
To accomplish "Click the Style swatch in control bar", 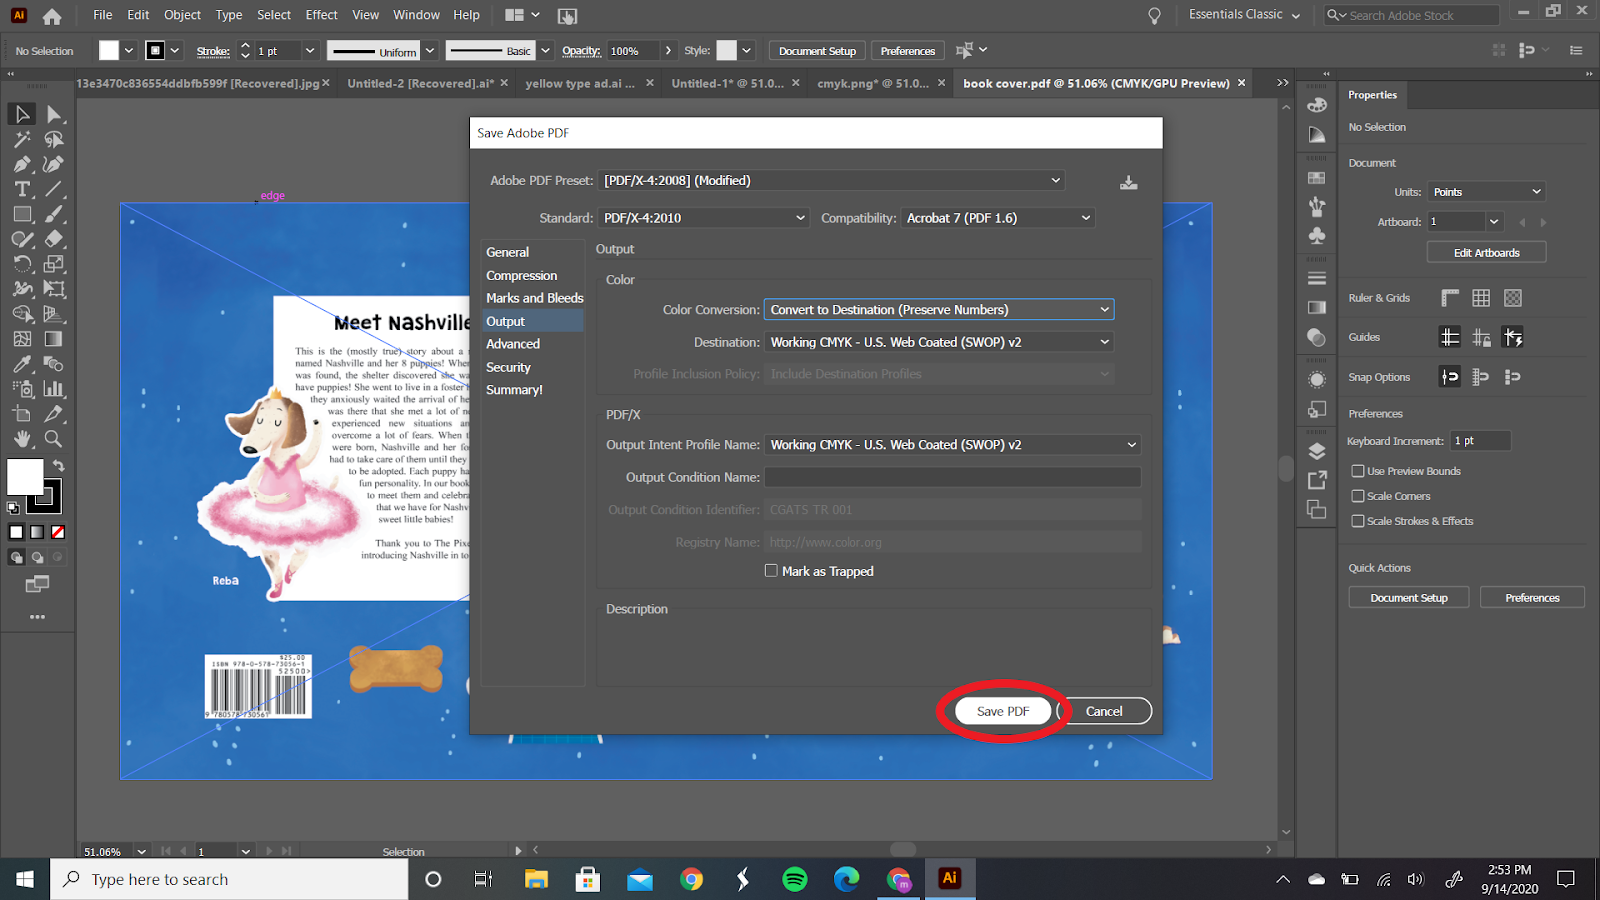I will click(x=726, y=50).
